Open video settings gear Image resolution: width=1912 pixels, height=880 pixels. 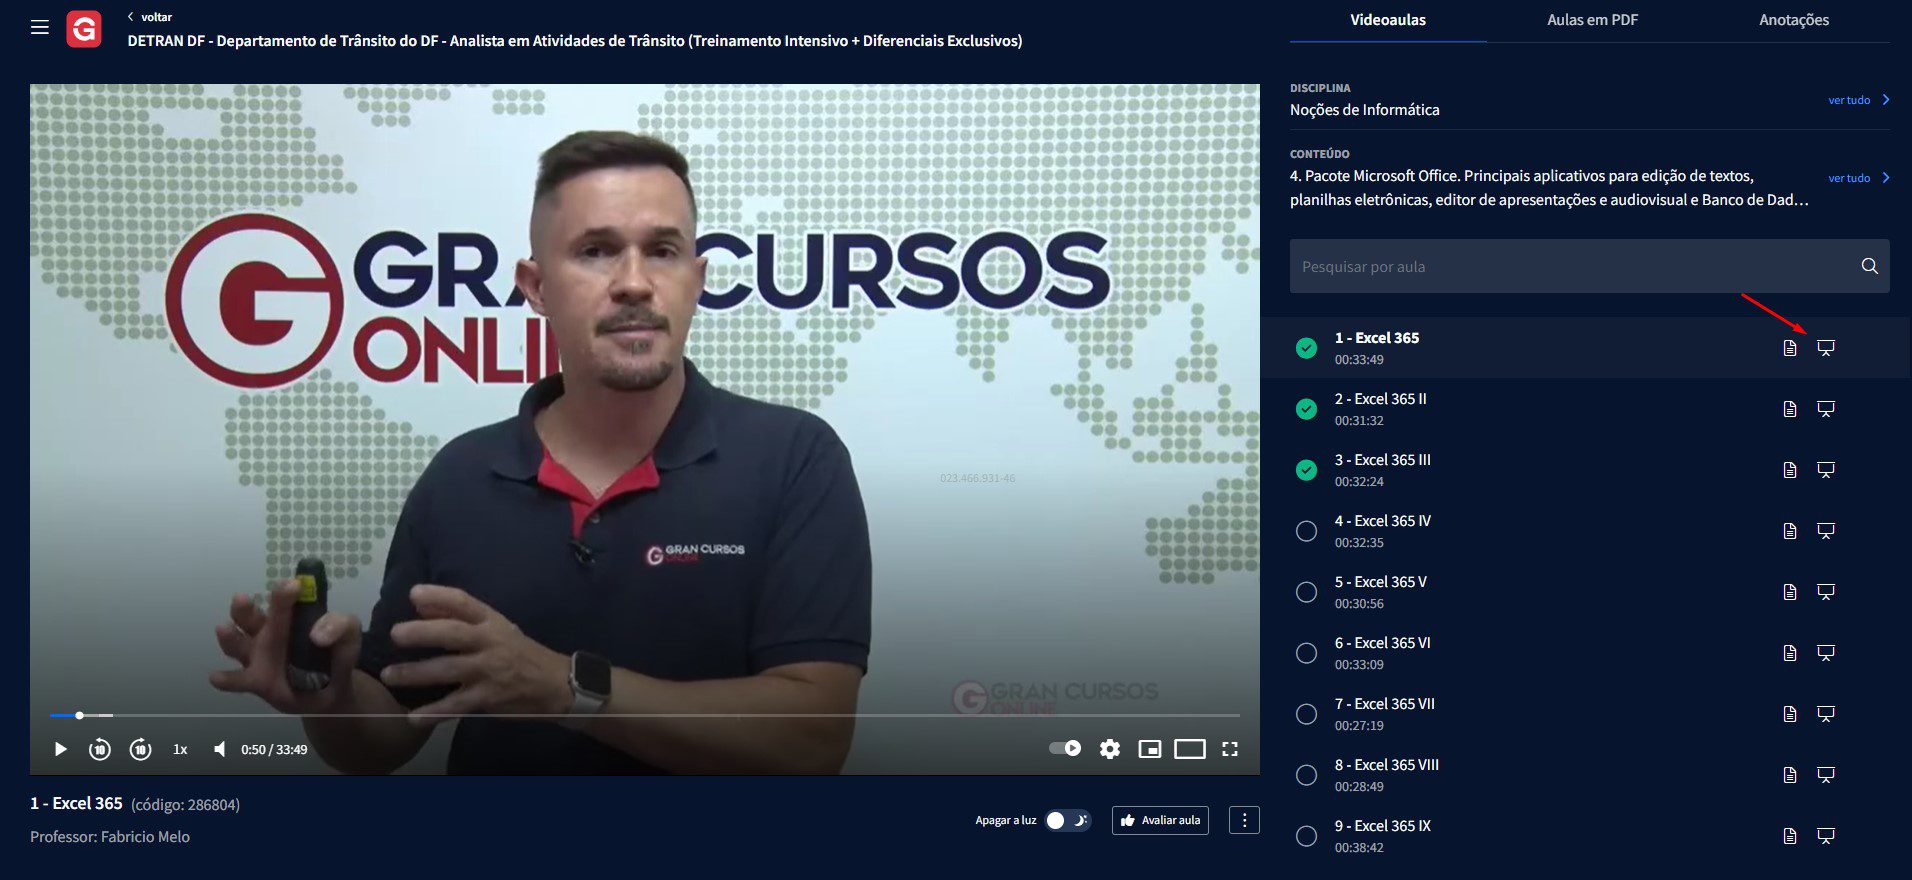point(1110,749)
